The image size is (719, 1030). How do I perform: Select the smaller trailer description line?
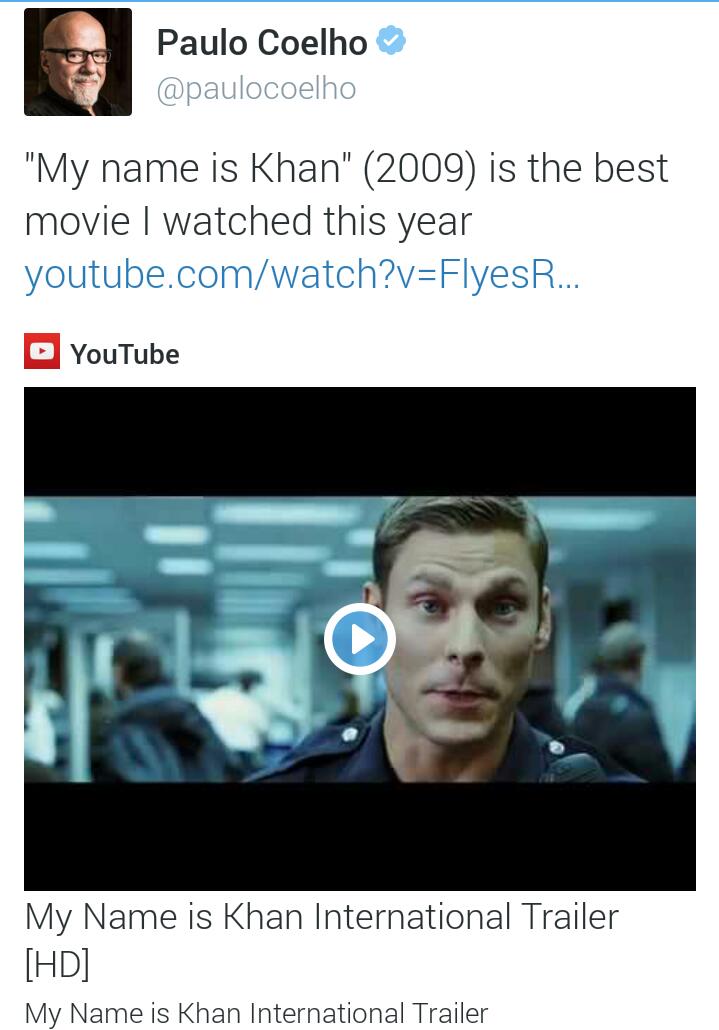[256, 1013]
